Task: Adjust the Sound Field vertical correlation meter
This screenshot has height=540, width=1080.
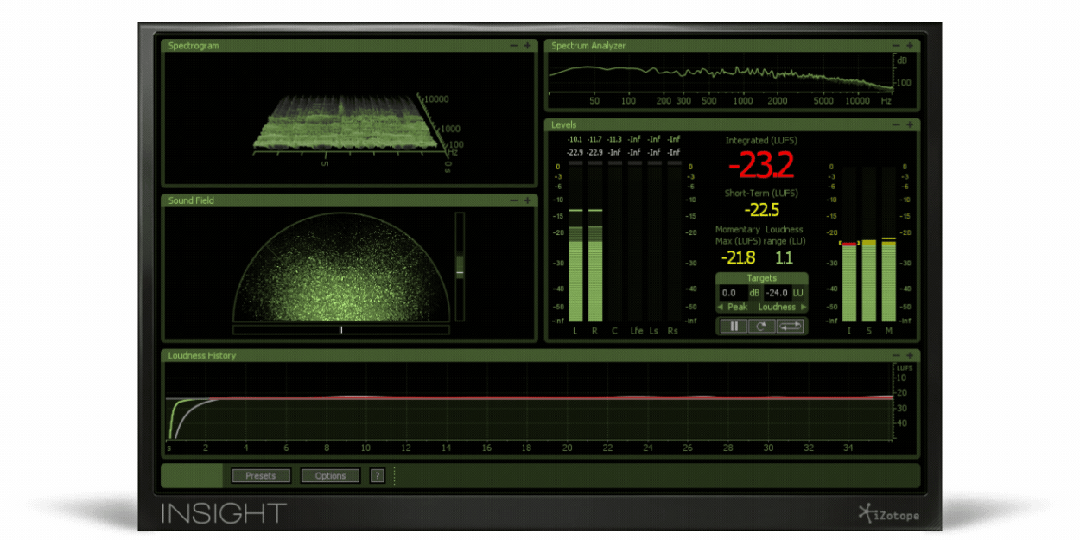Action: (459, 267)
